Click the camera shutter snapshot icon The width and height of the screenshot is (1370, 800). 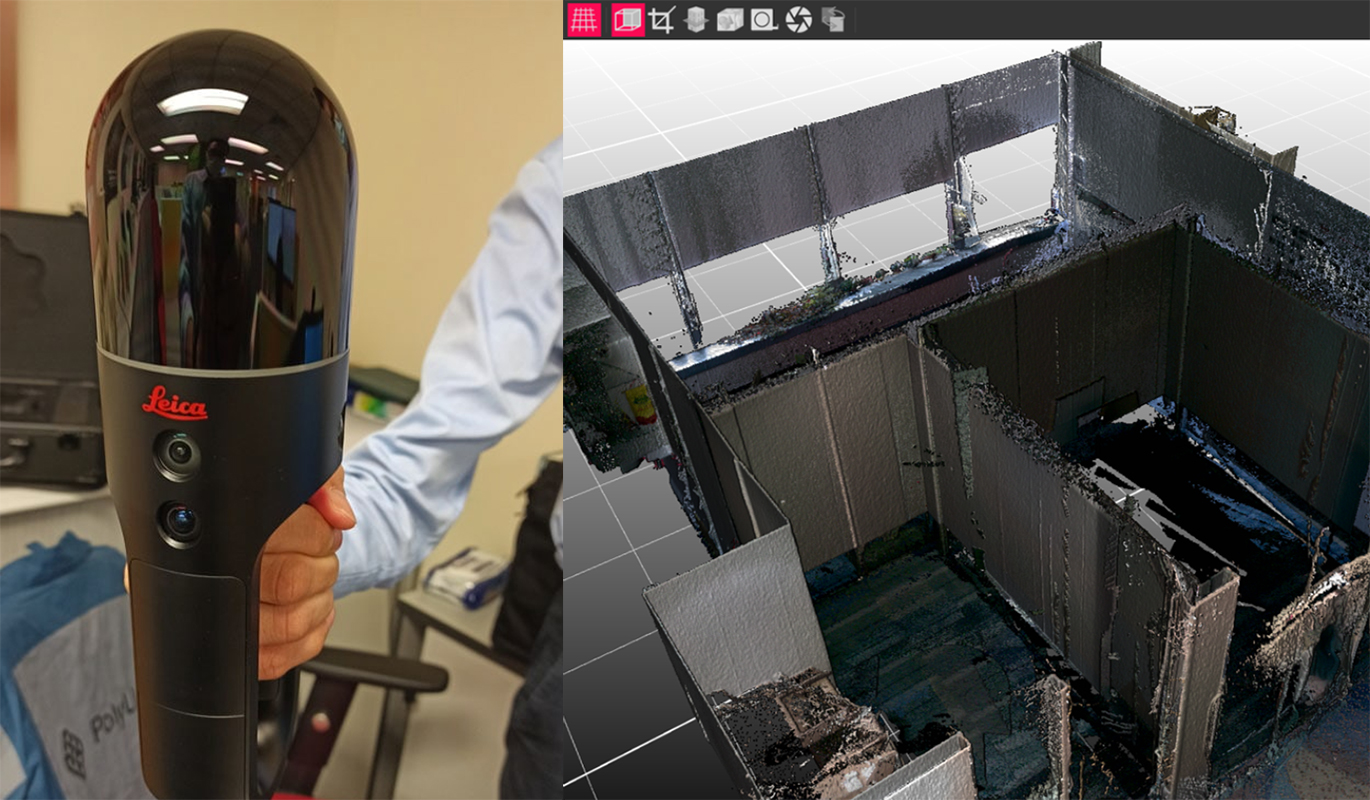[x=798, y=19]
